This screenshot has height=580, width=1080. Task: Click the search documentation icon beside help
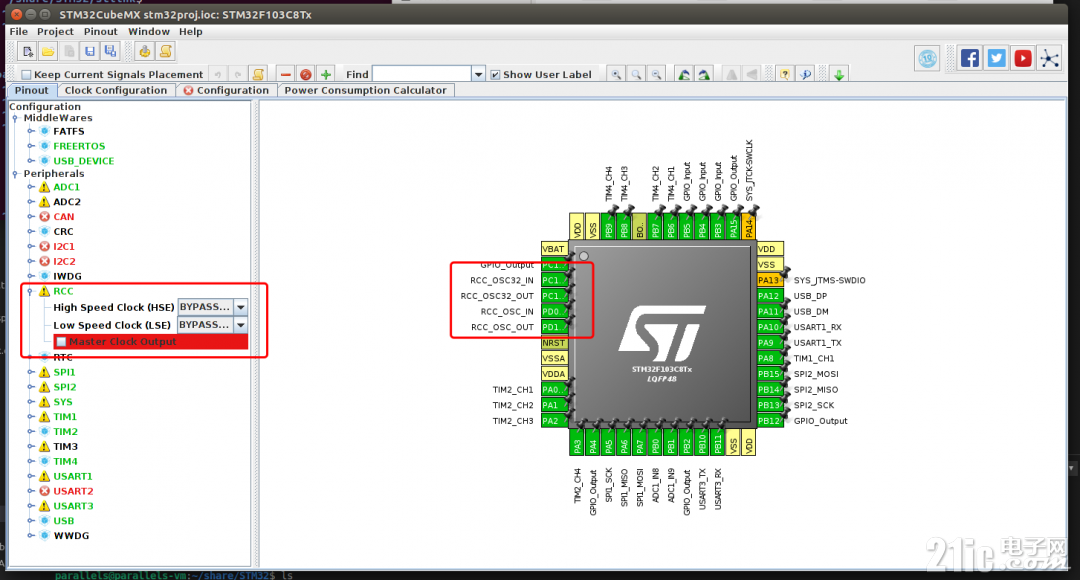click(805, 74)
